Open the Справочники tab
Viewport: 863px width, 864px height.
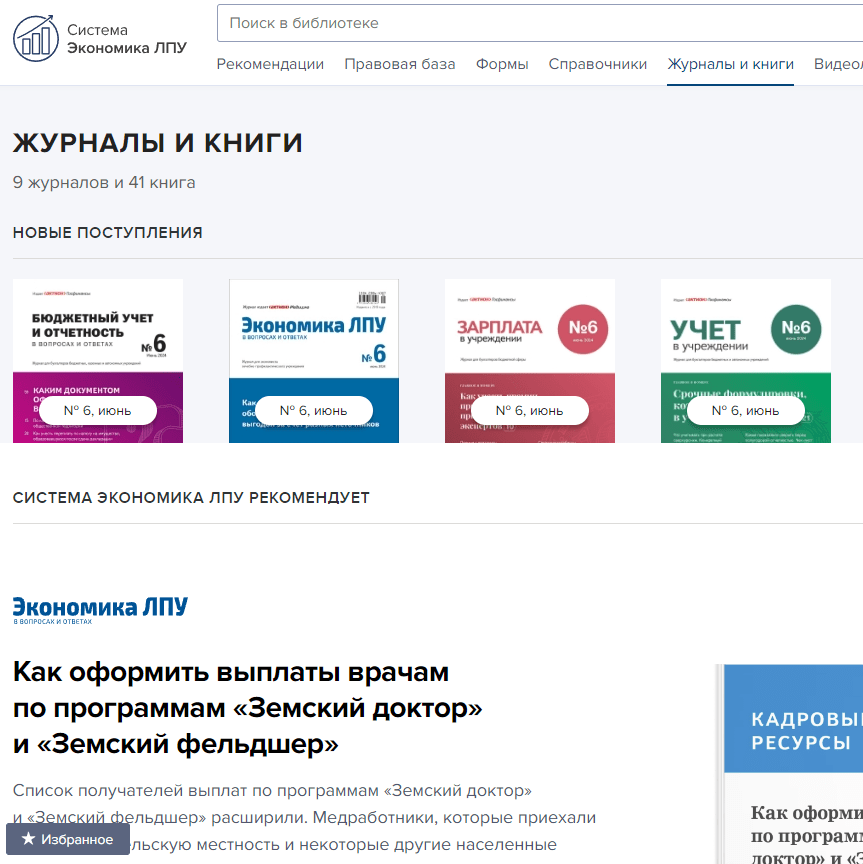tap(597, 64)
